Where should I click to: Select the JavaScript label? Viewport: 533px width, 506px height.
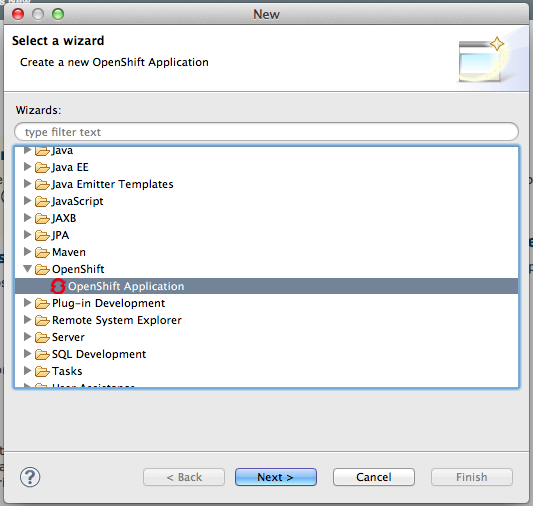pos(78,201)
